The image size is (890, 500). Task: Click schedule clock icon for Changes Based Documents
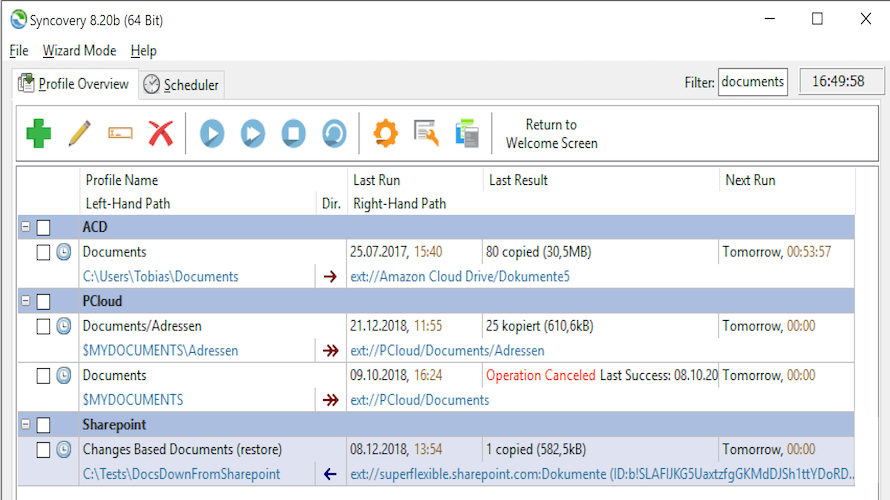click(x=64, y=450)
